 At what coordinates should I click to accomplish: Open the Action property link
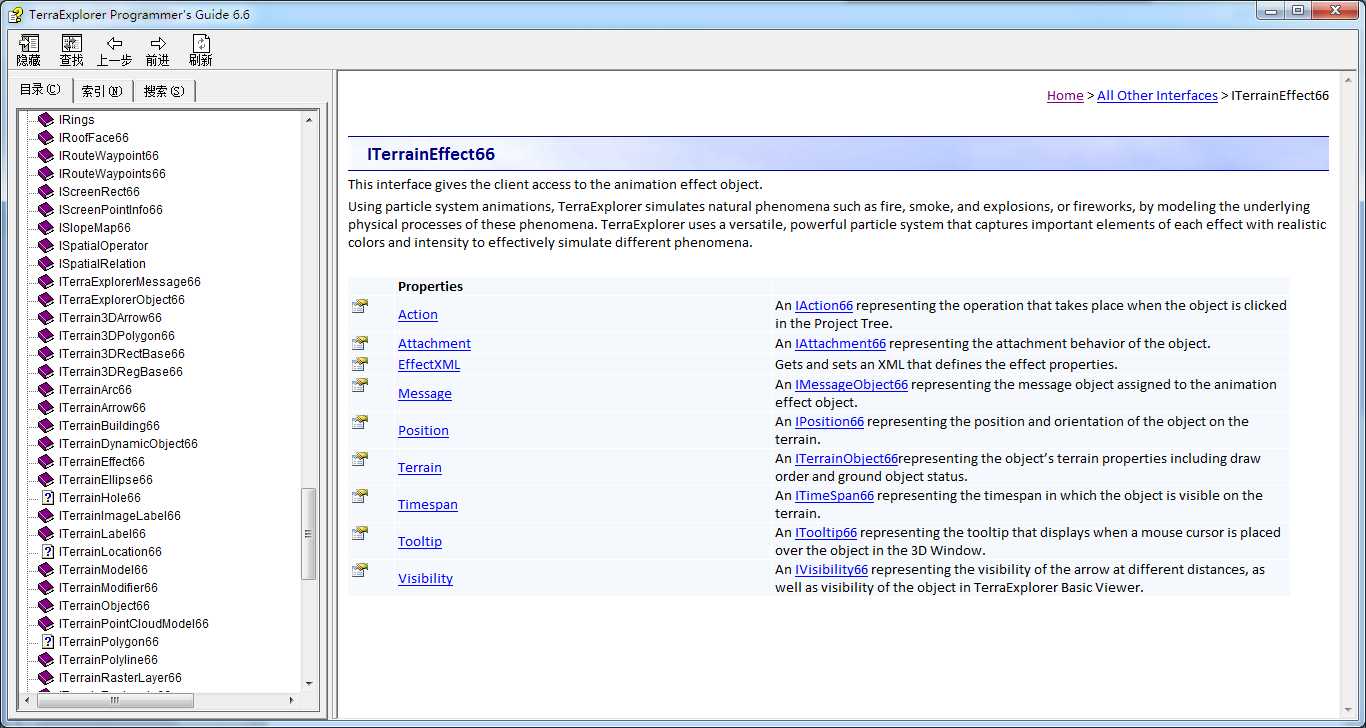click(418, 314)
